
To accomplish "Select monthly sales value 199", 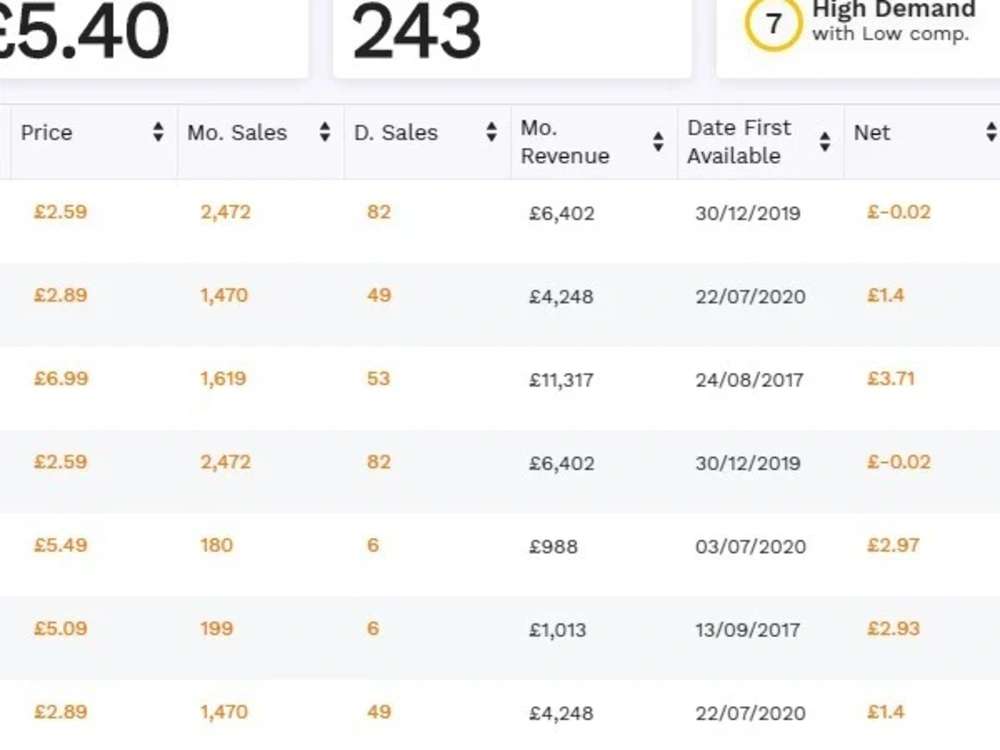I will pos(217,629).
